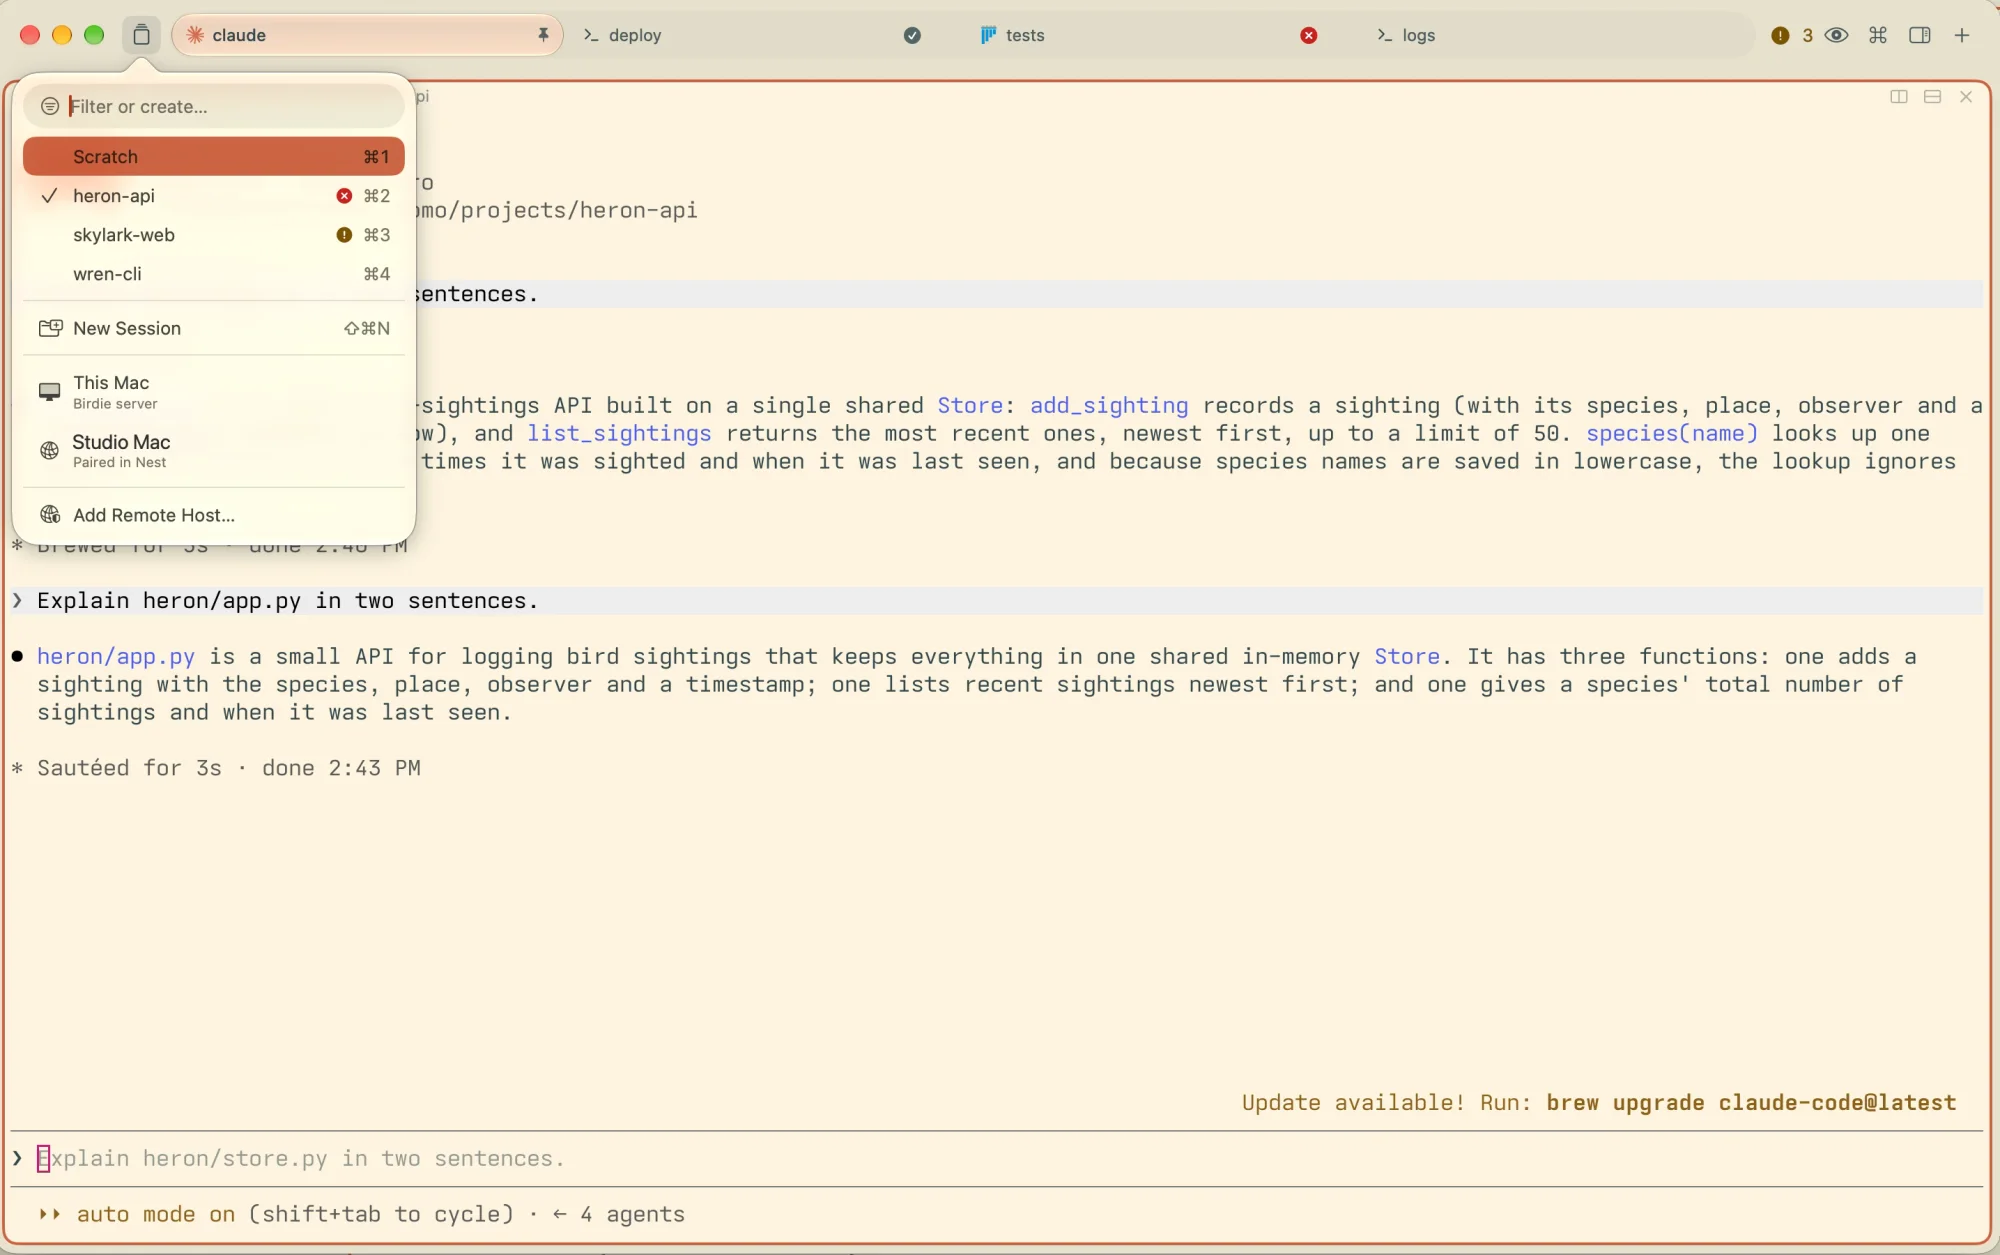Switch to the deploy tab
The width and height of the screenshot is (2000, 1255).
pyautogui.click(x=754, y=35)
